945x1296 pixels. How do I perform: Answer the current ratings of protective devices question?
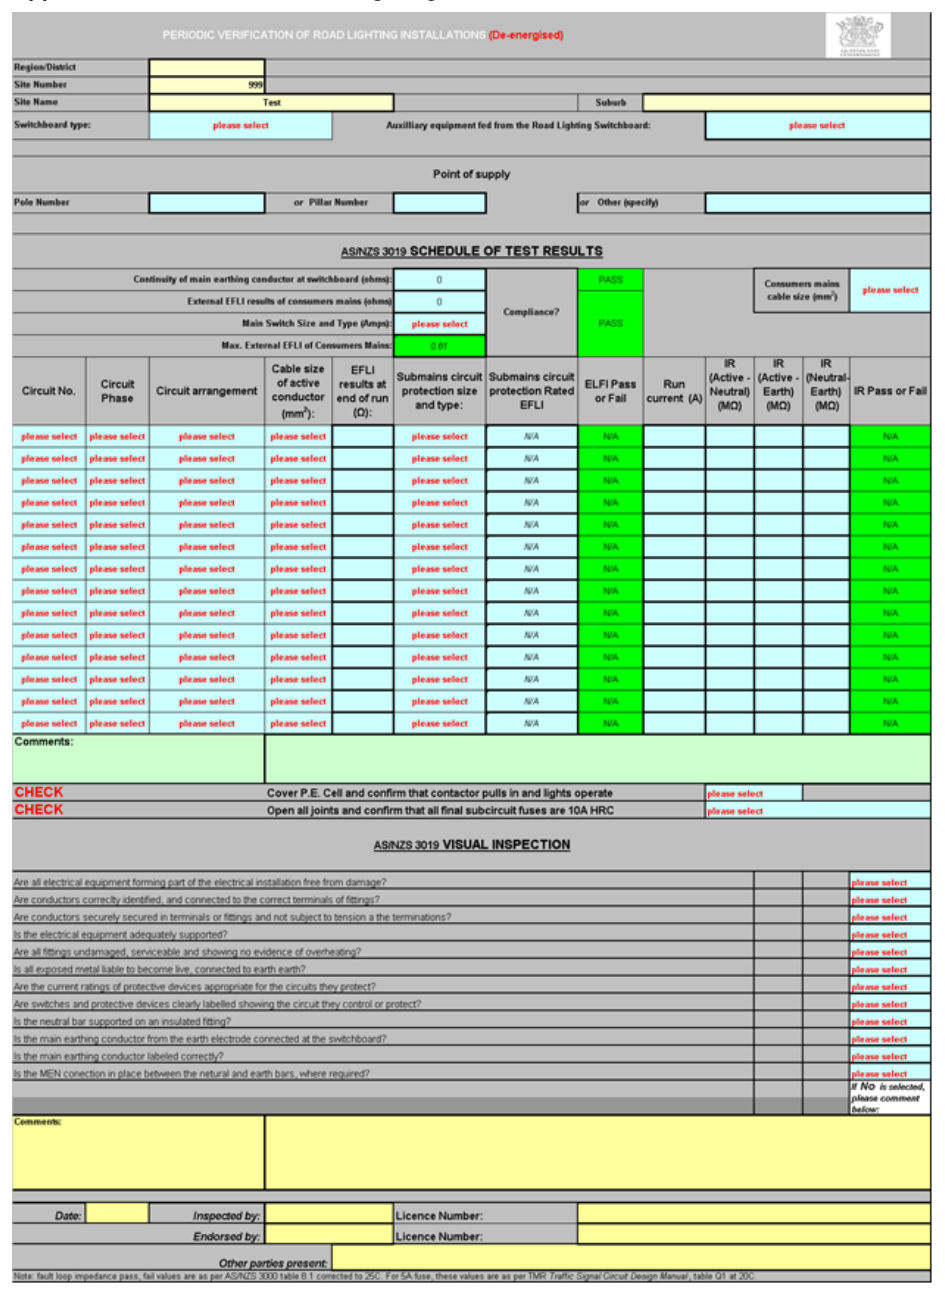tap(890, 987)
